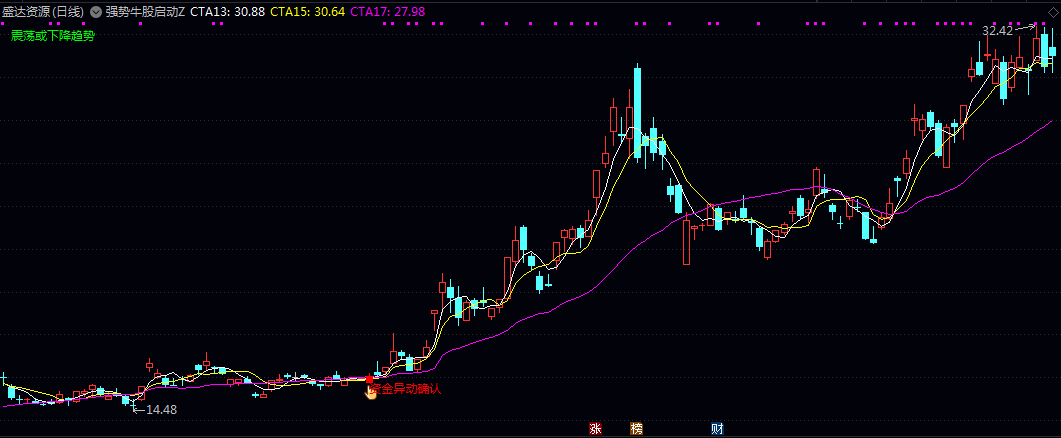Click the red square signal marker
1061x438 pixels.
pyautogui.click(x=369, y=380)
